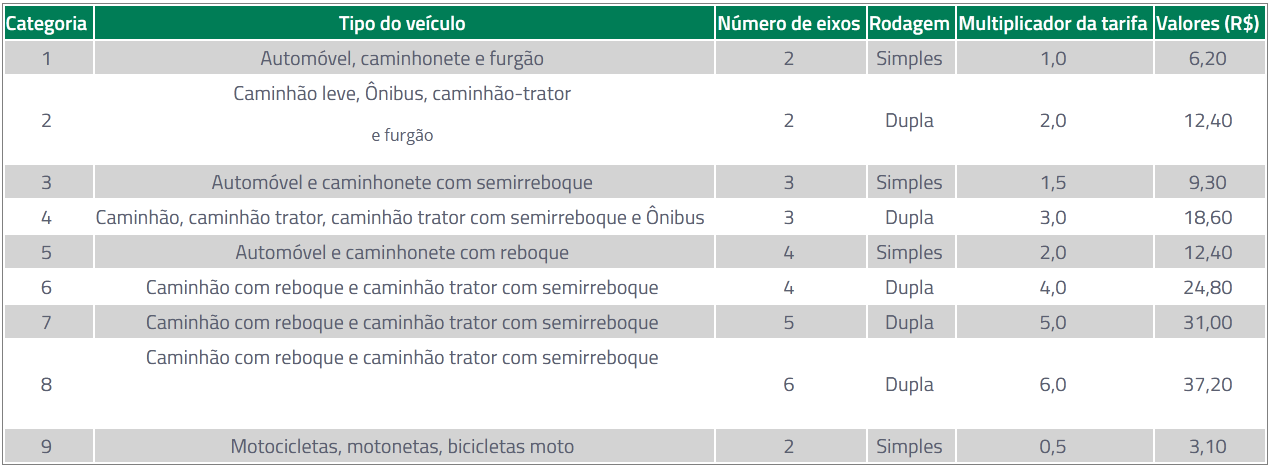Select the 3,10 price value

(x=1208, y=447)
